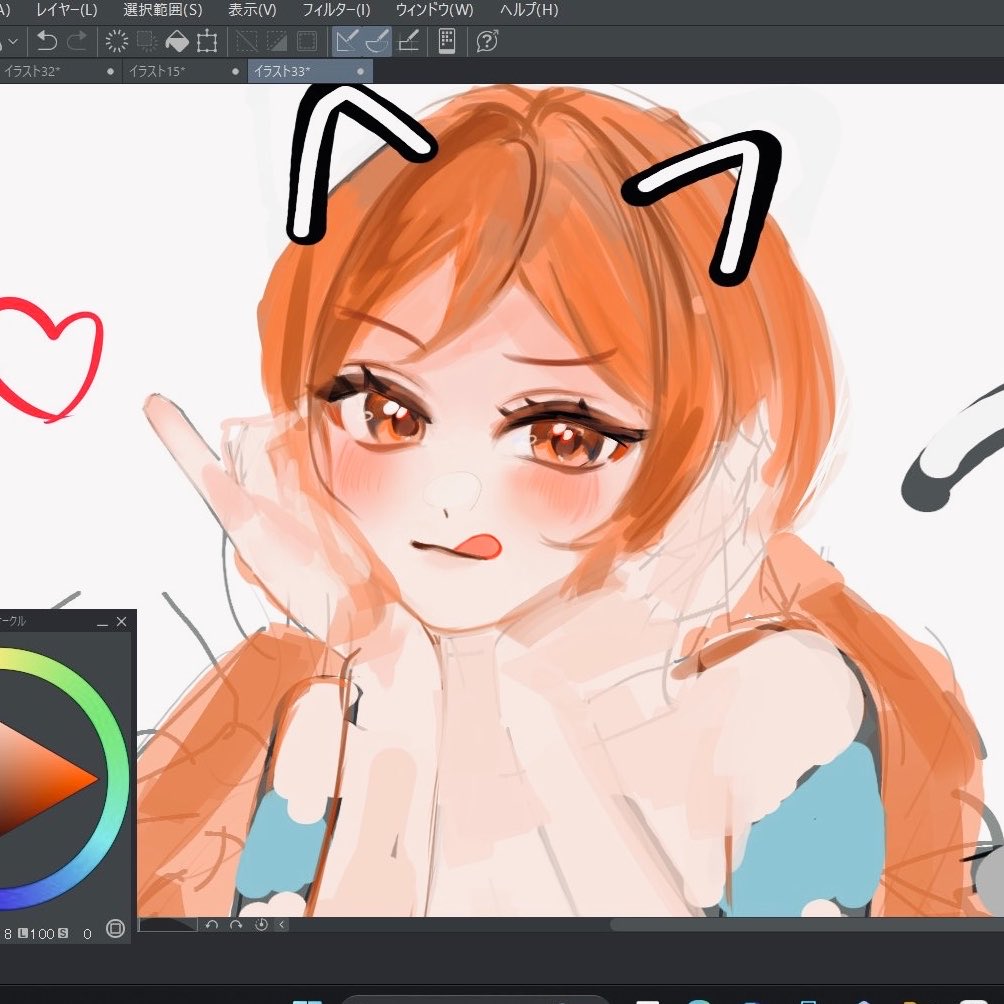Click Clear Outside Selection icon
The height and width of the screenshot is (1004, 1004).
pyautogui.click(x=147, y=42)
